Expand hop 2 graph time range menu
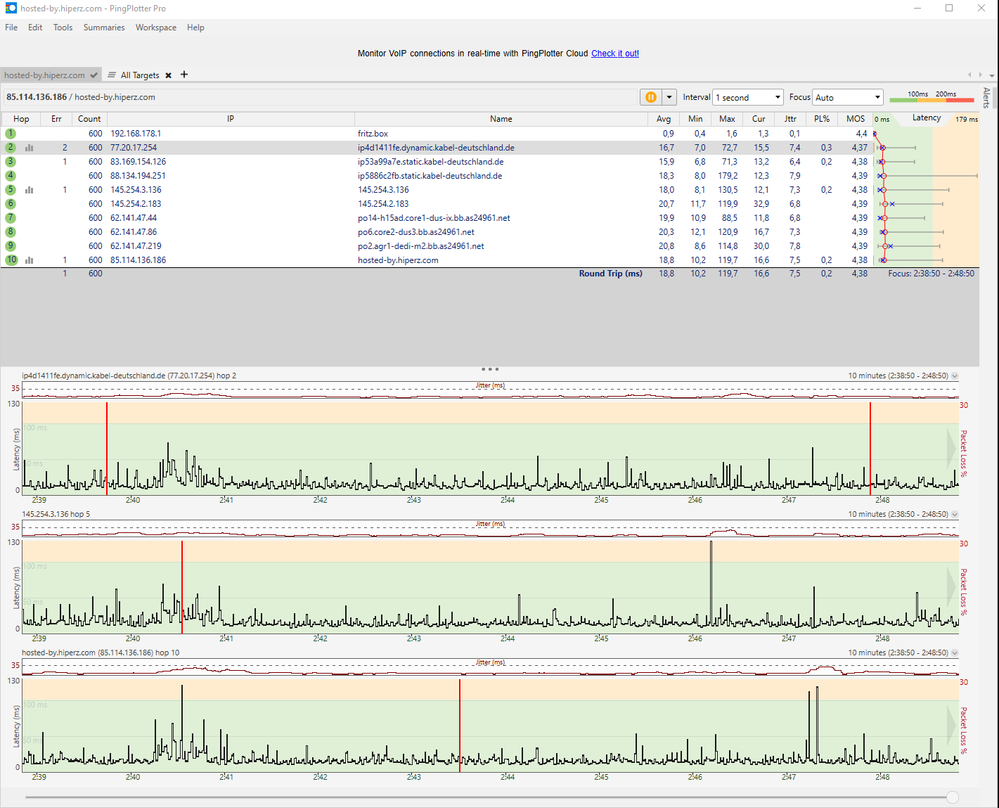Viewport: 999px width, 808px height. click(954, 376)
